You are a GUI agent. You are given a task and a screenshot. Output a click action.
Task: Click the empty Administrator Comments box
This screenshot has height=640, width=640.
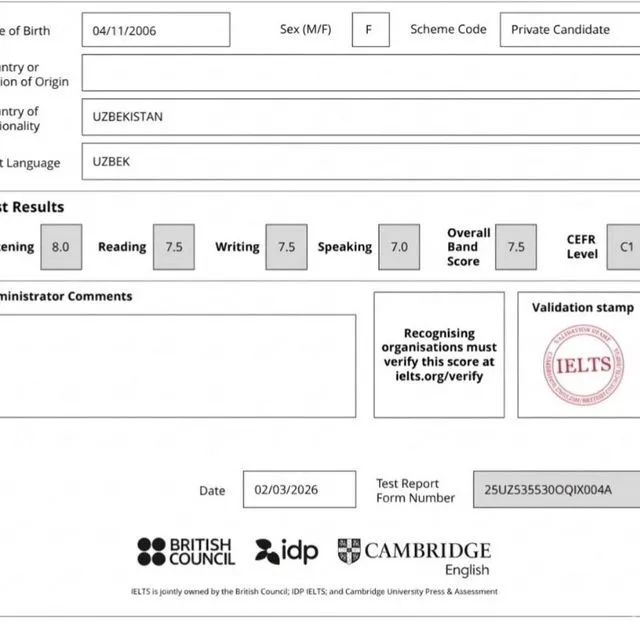[178, 366]
